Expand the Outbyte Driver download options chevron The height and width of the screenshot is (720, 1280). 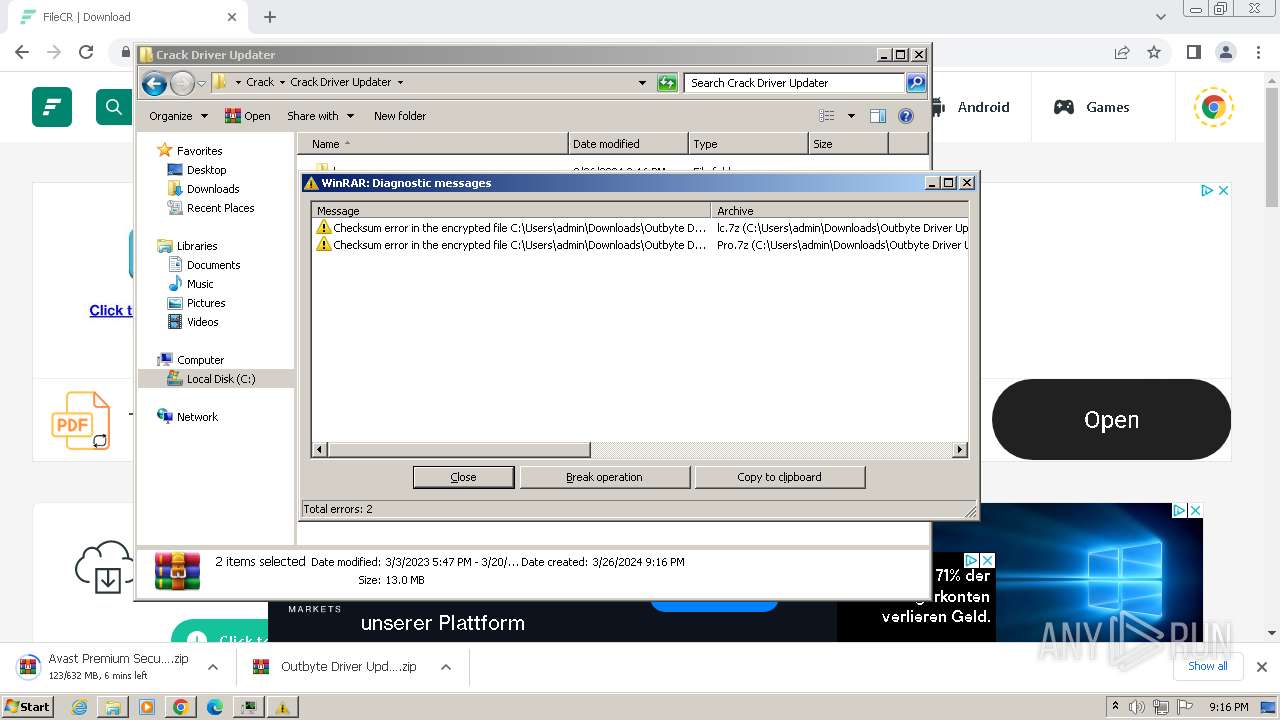pyautogui.click(x=446, y=667)
